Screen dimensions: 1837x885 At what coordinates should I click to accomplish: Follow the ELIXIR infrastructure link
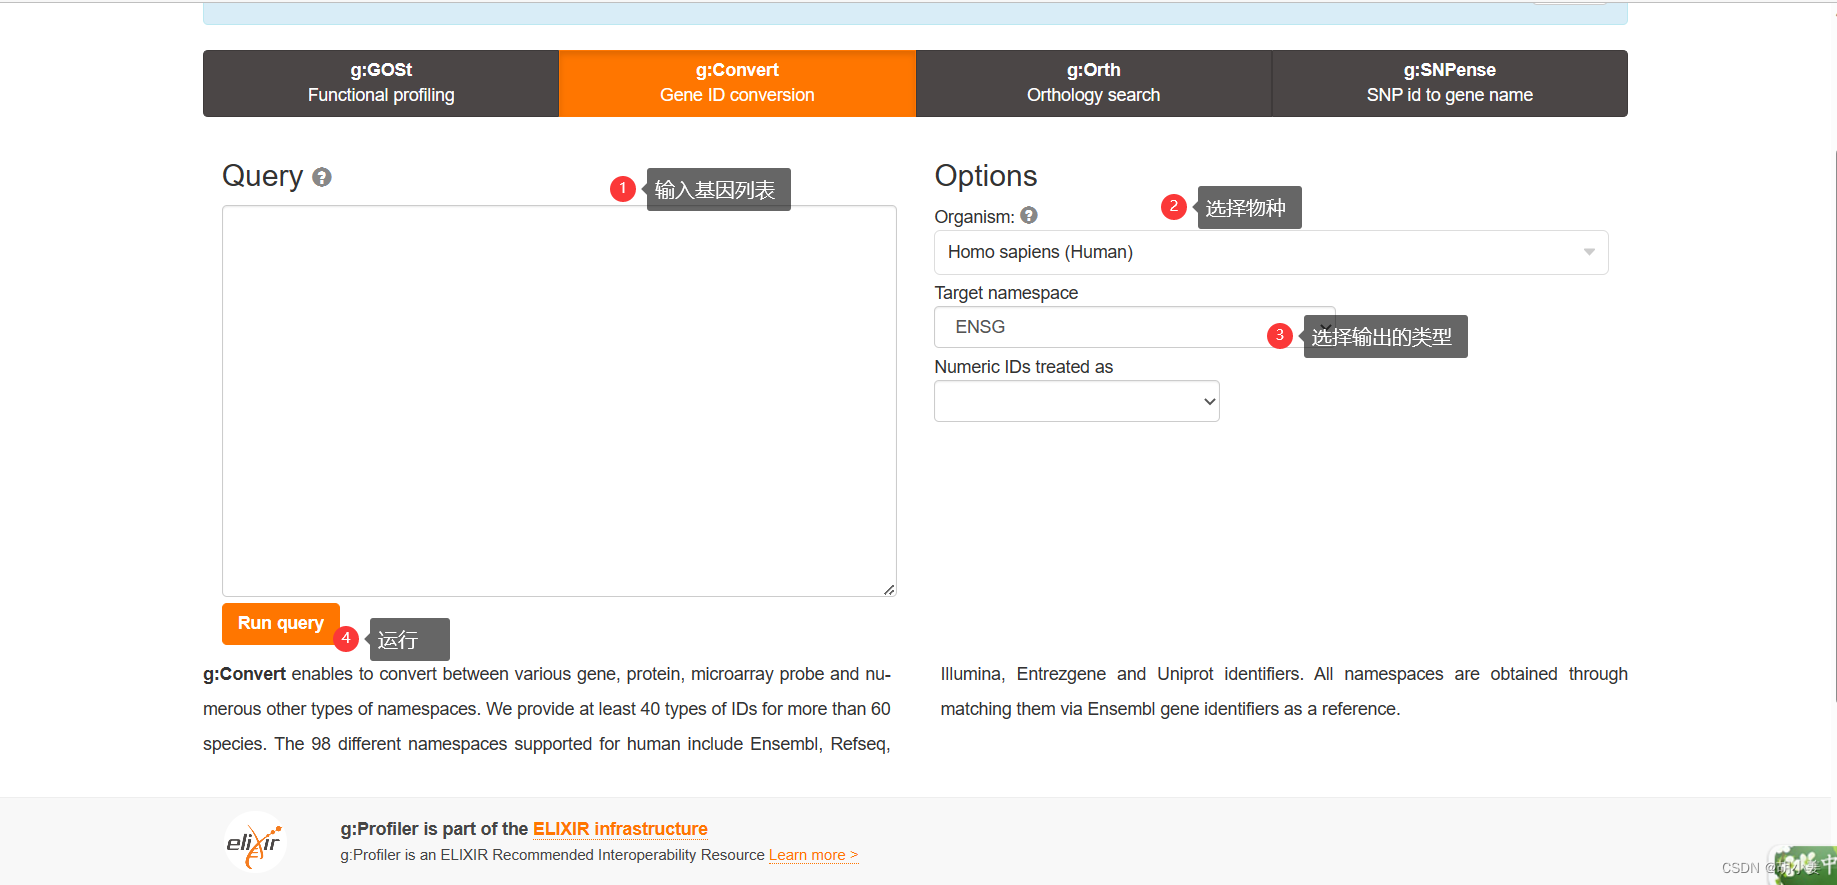tap(620, 829)
